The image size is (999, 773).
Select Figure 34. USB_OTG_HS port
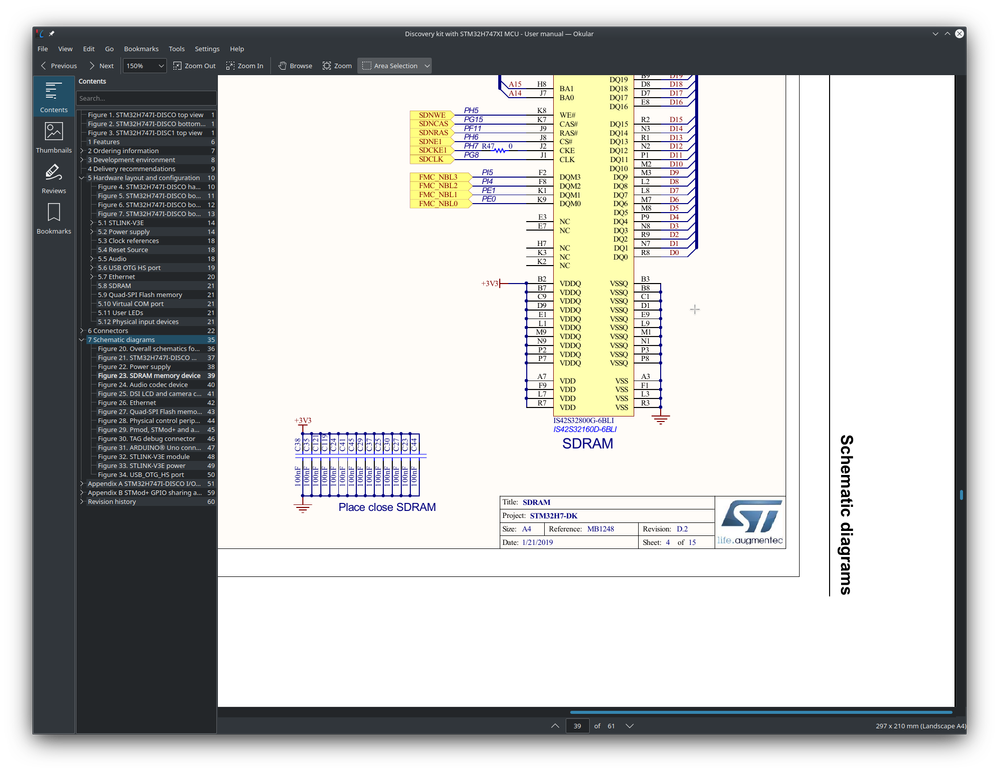coord(146,475)
